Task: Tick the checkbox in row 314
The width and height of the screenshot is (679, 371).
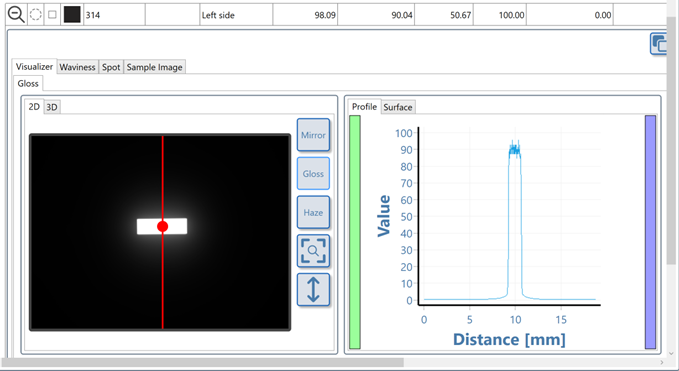Action: pos(52,15)
